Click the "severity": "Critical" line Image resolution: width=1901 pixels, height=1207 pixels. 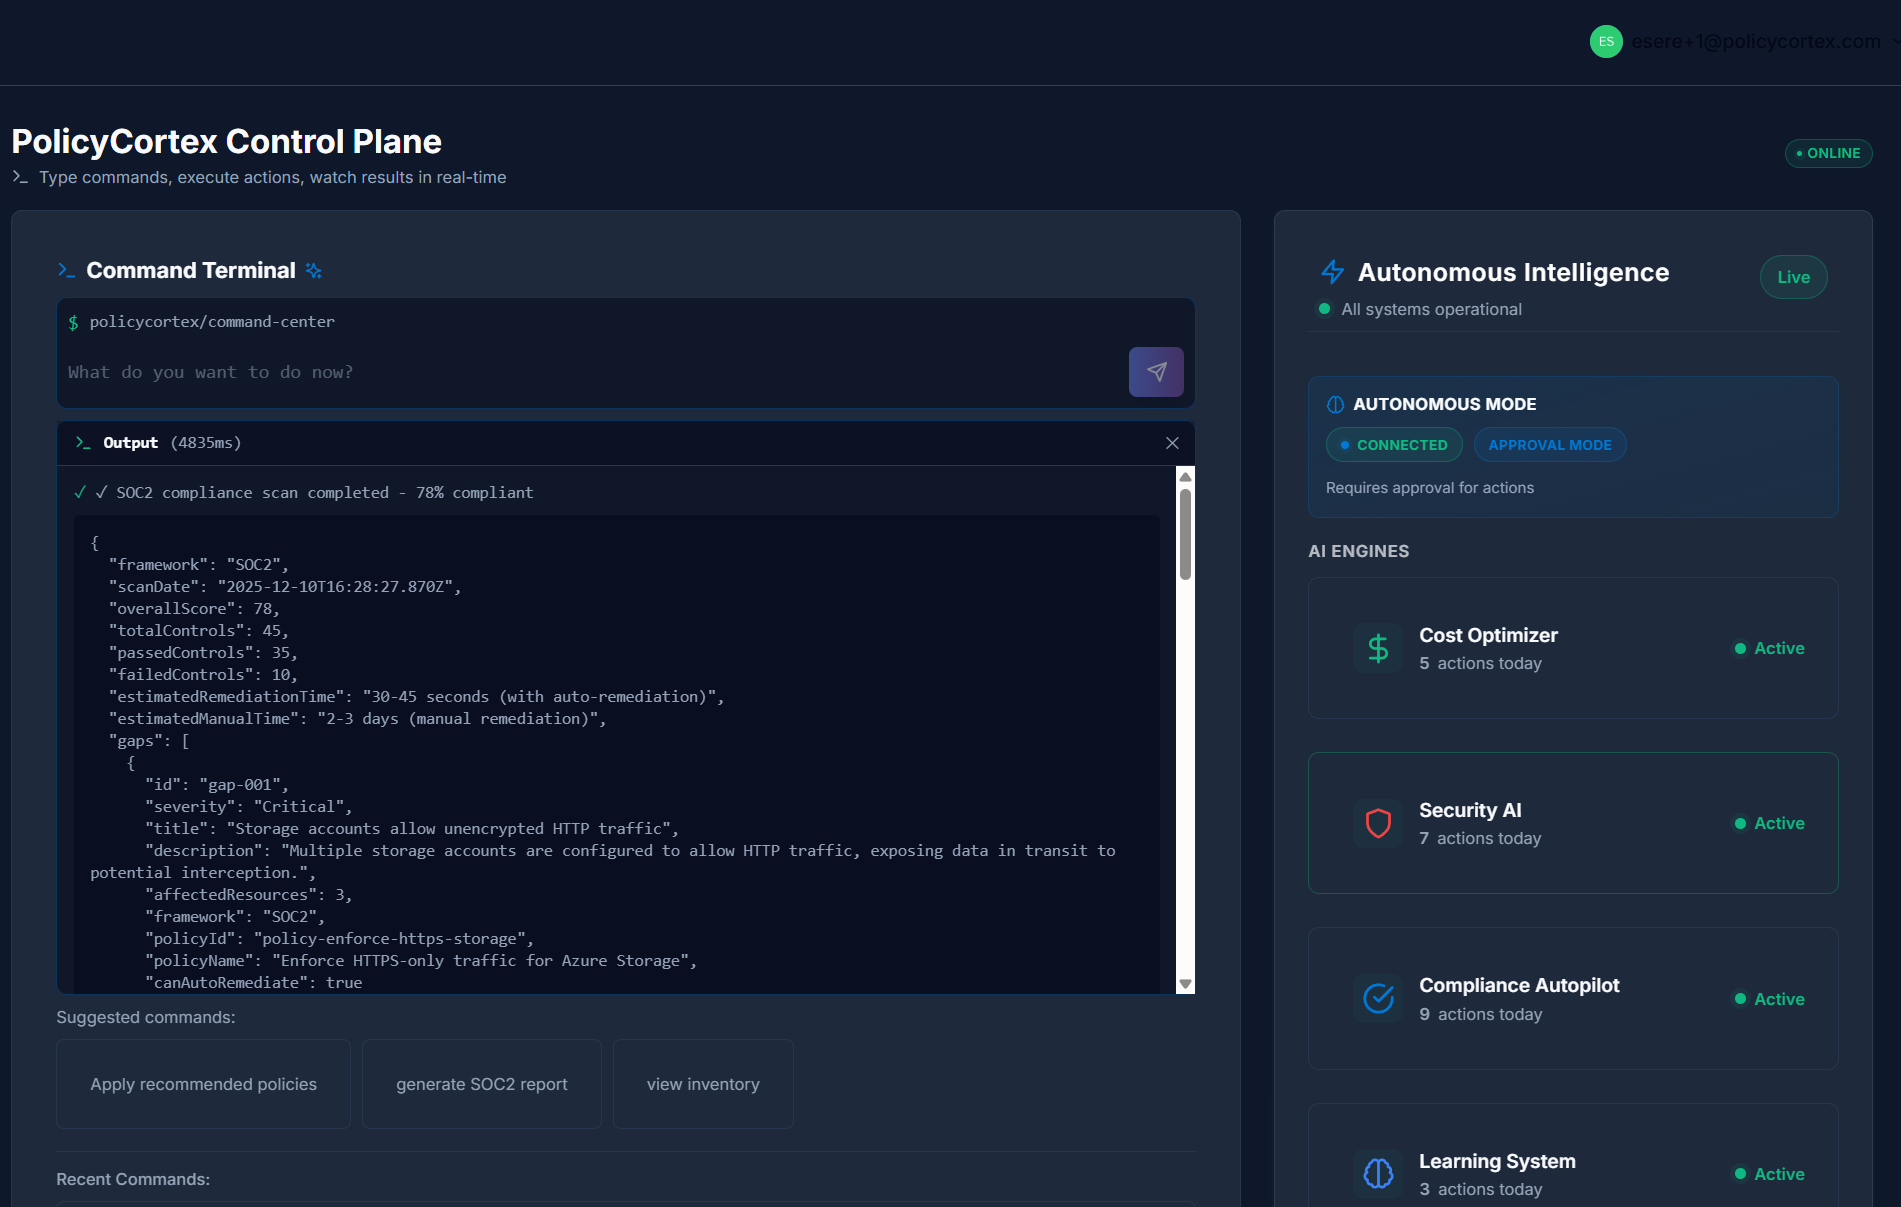point(248,807)
